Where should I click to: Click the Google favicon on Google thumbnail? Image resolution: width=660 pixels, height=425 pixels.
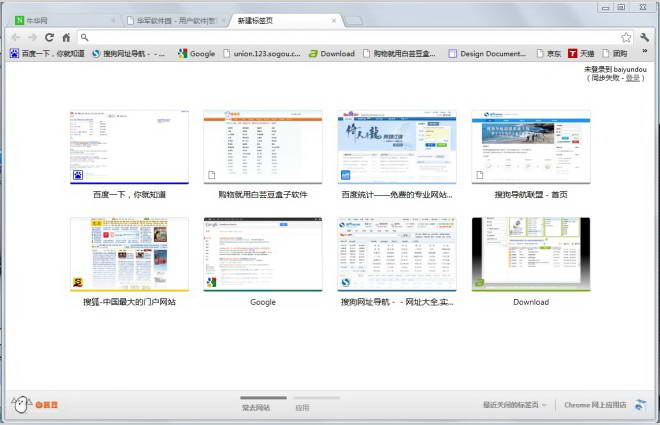click(x=211, y=282)
